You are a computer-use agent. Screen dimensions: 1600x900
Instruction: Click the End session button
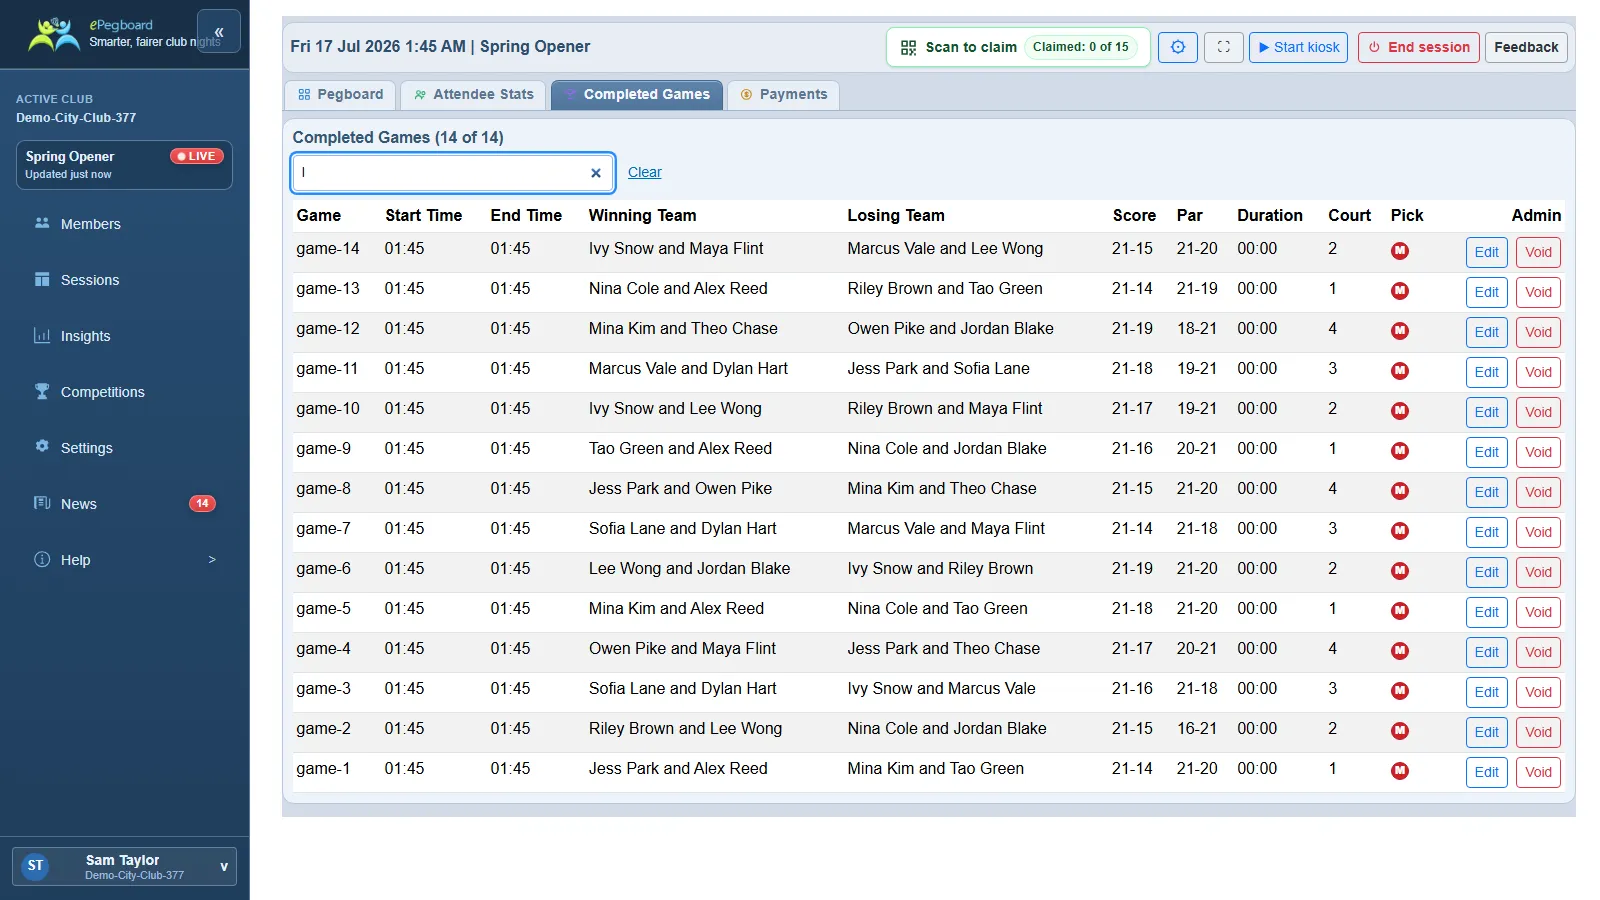pos(1419,47)
